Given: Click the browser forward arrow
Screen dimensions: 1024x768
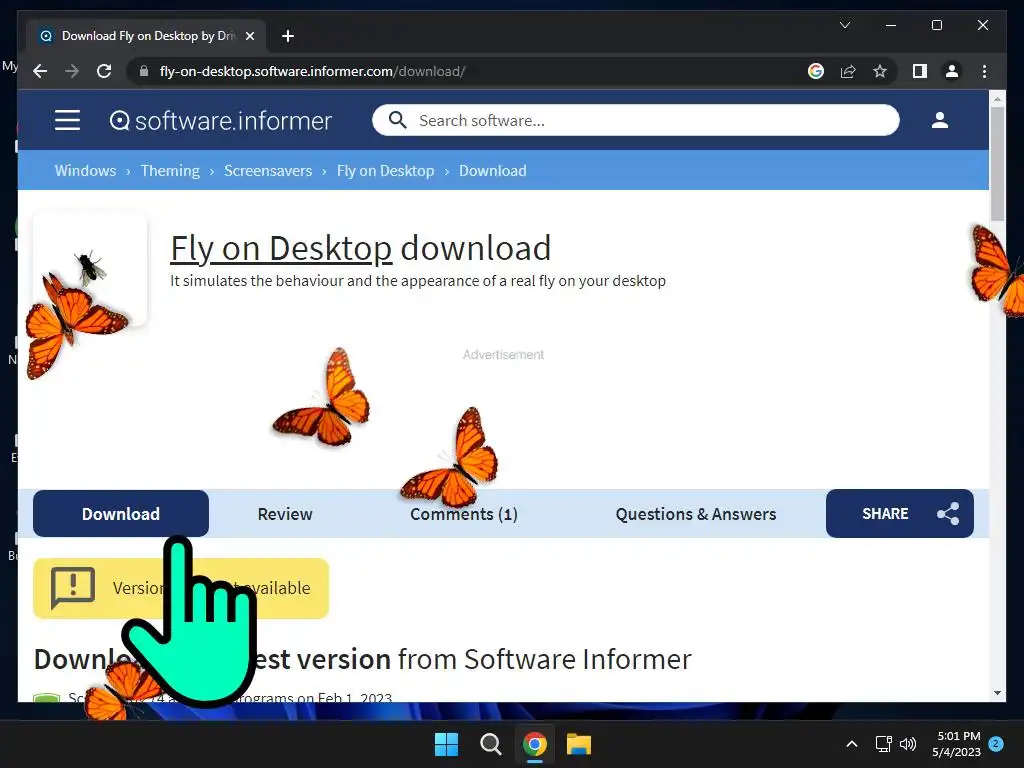Looking at the screenshot, I should point(72,71).
